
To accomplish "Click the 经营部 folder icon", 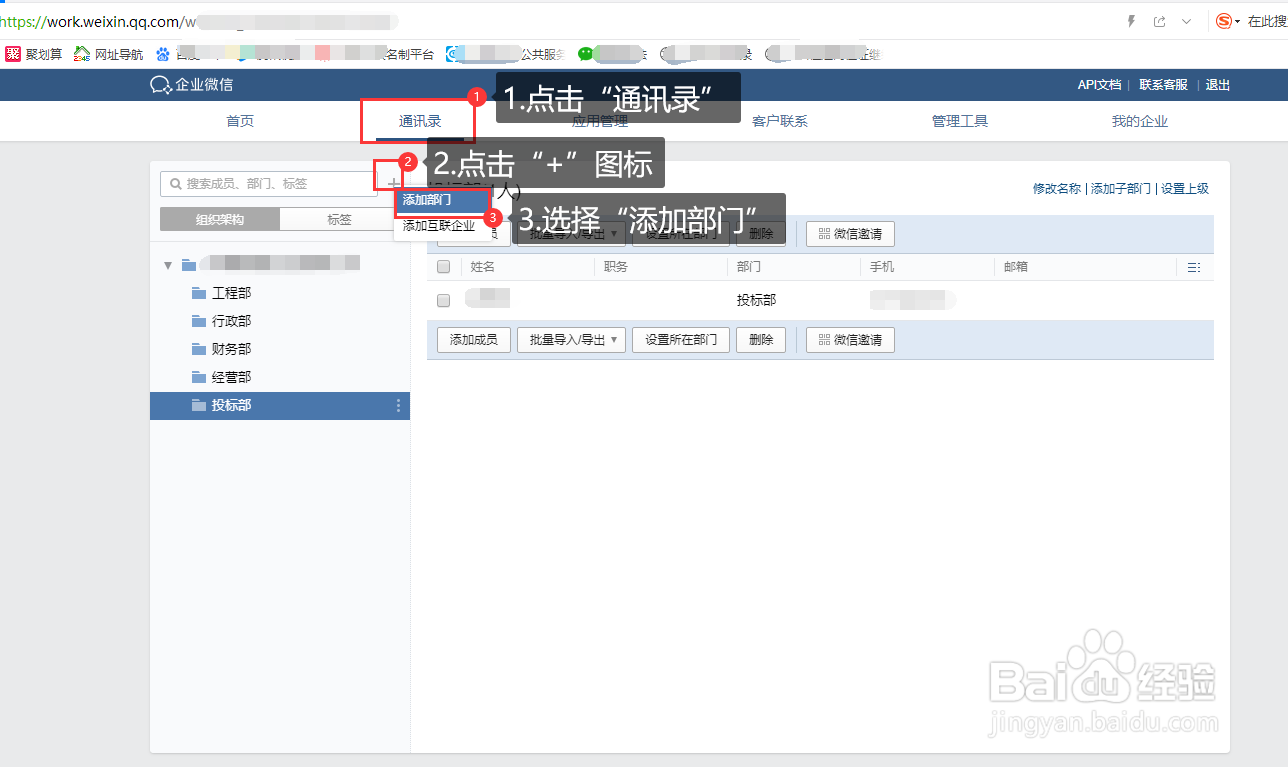I will [x=198, y=377].
